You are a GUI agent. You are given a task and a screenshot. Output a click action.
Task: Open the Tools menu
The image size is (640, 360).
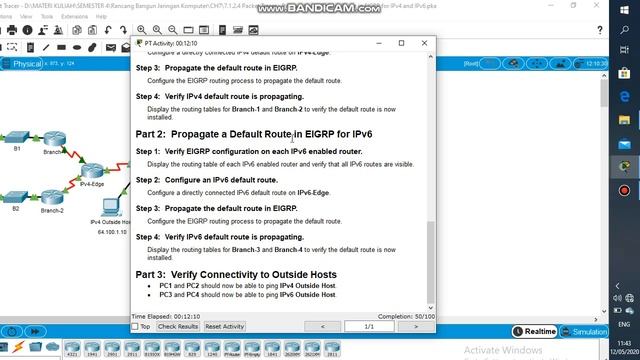click(x=47, y=17)
